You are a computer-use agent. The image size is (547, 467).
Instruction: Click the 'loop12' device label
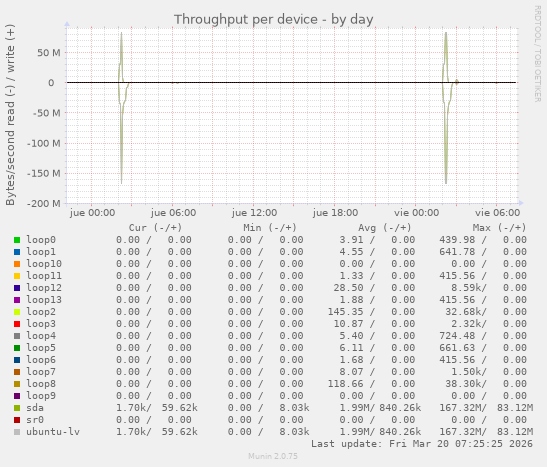(44, 288)
